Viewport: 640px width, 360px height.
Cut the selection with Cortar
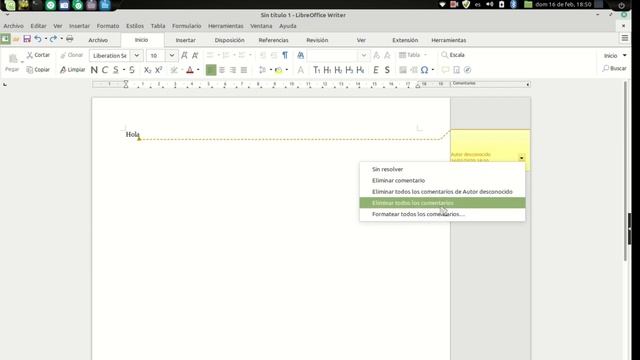point(38,55)
